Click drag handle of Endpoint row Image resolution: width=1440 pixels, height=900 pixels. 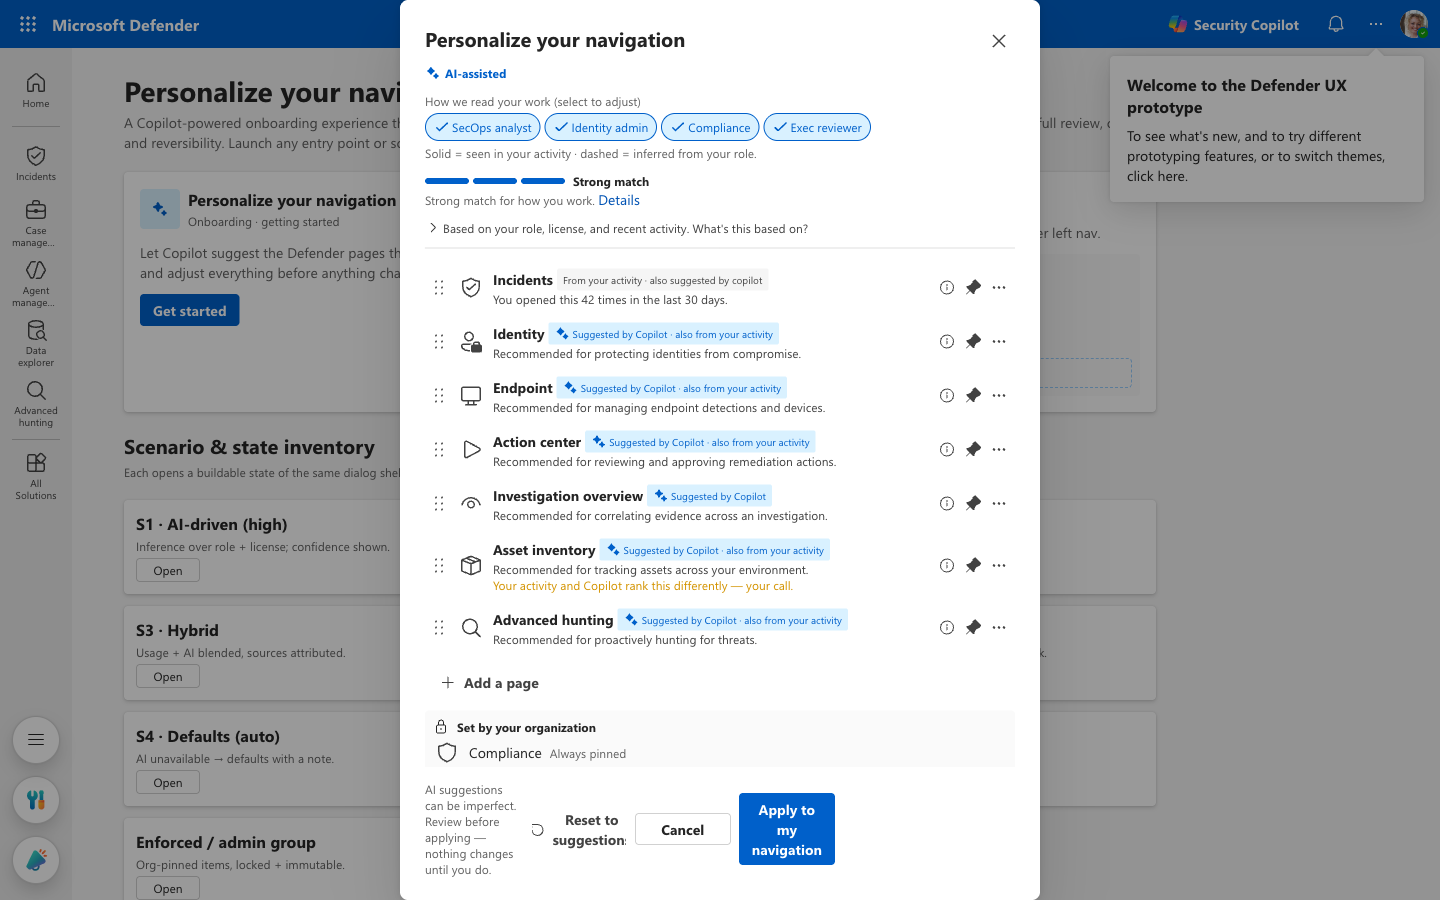(x=439, y=395)
